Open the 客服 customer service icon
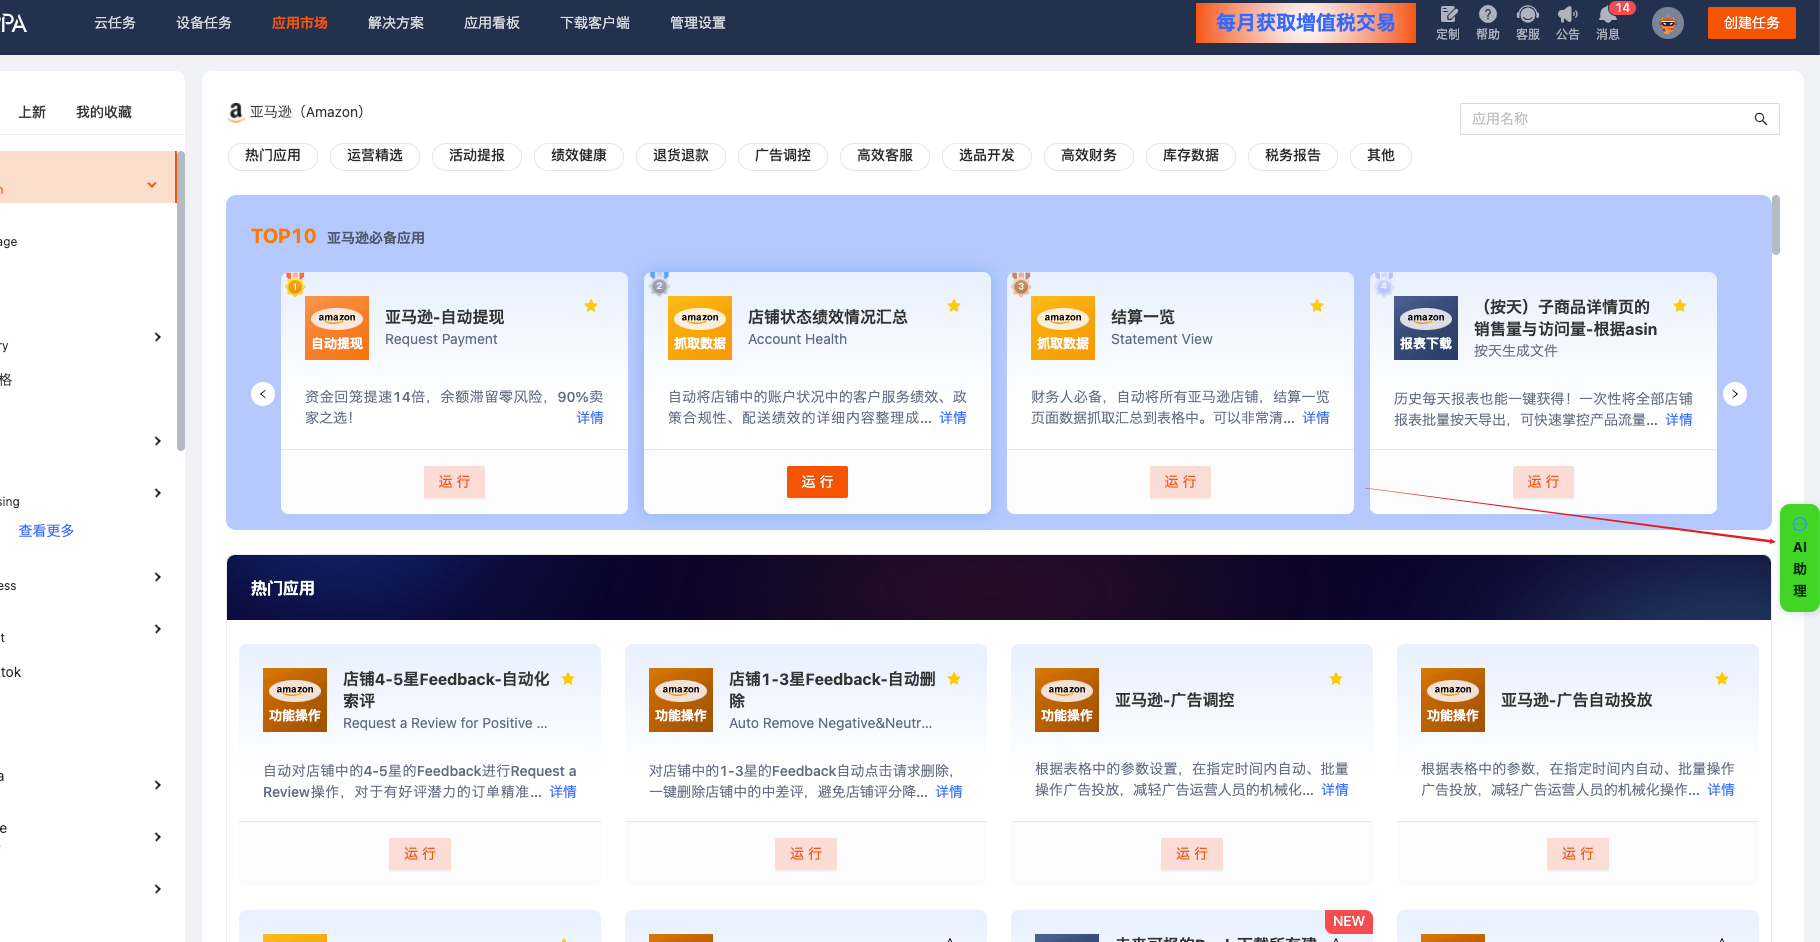The image size is (1820, 942). click(x=1528, y=22)
